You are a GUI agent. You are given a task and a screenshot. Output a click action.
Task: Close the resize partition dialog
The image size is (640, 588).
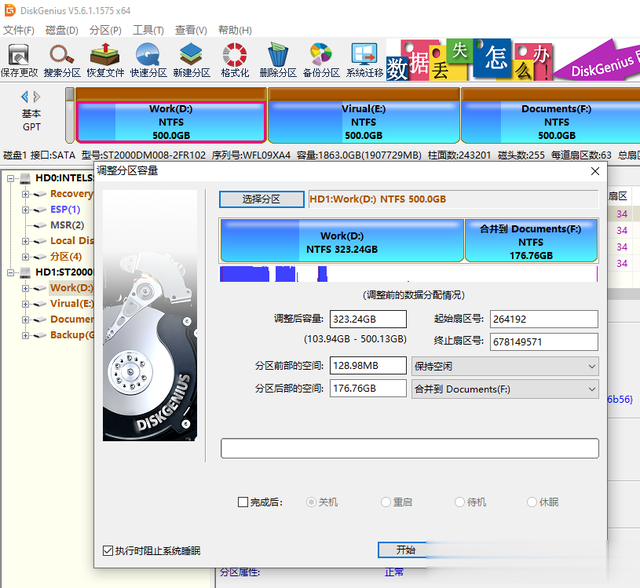(x=595, y=171)
